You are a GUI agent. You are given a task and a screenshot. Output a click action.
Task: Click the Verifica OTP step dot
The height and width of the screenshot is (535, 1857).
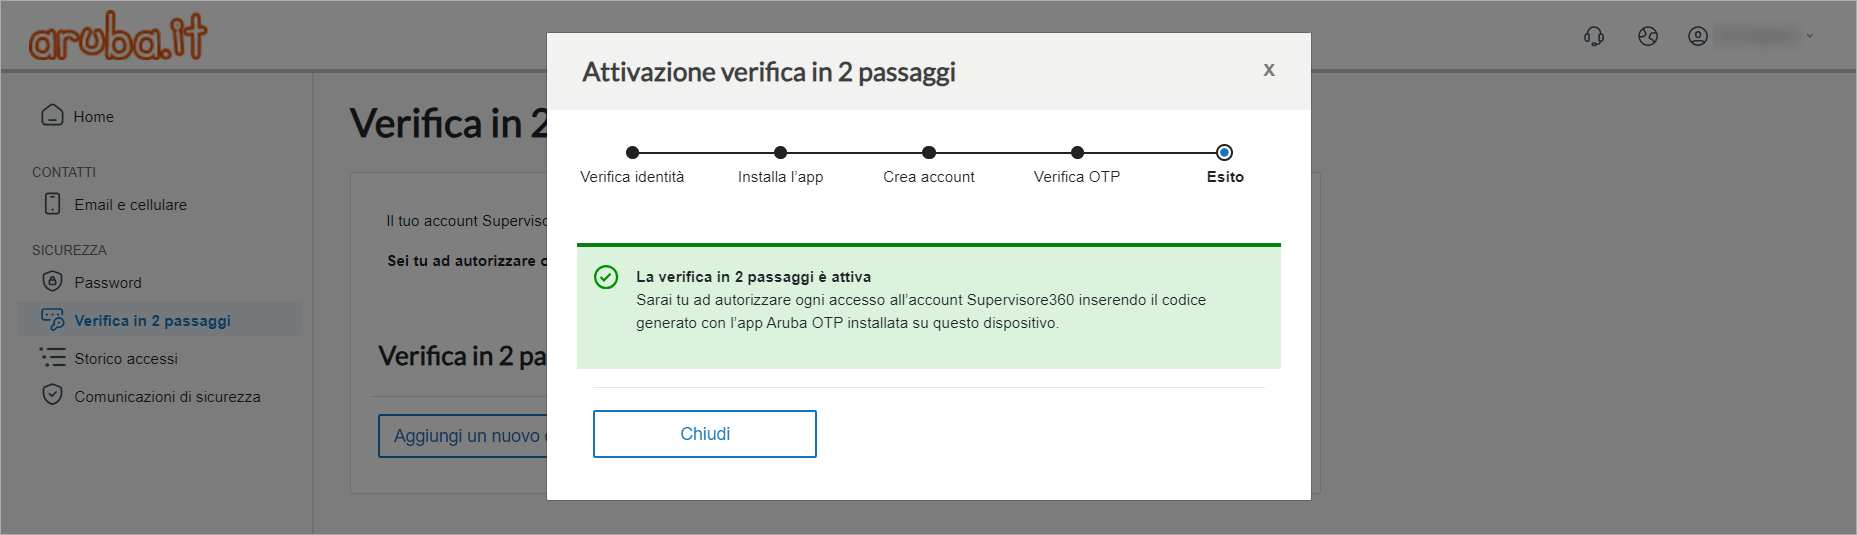tap(1077, 153)
